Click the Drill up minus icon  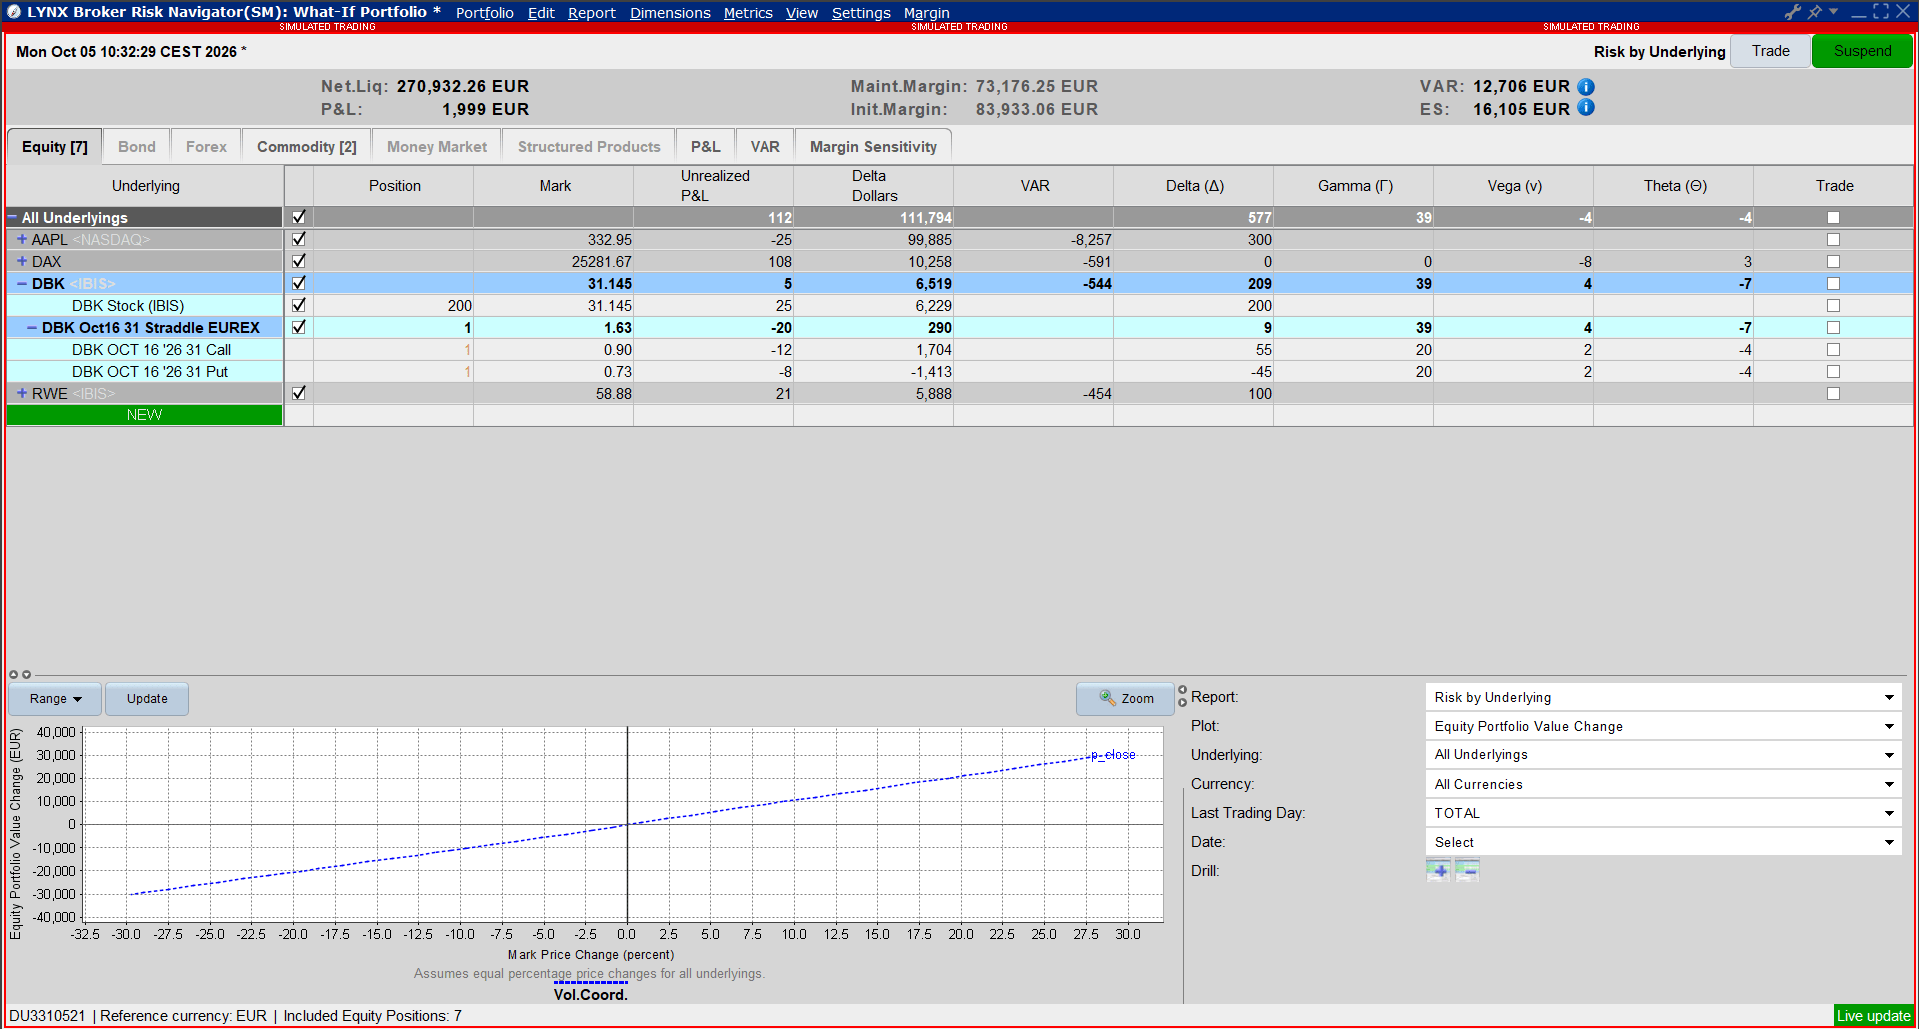coord(1467,870)
